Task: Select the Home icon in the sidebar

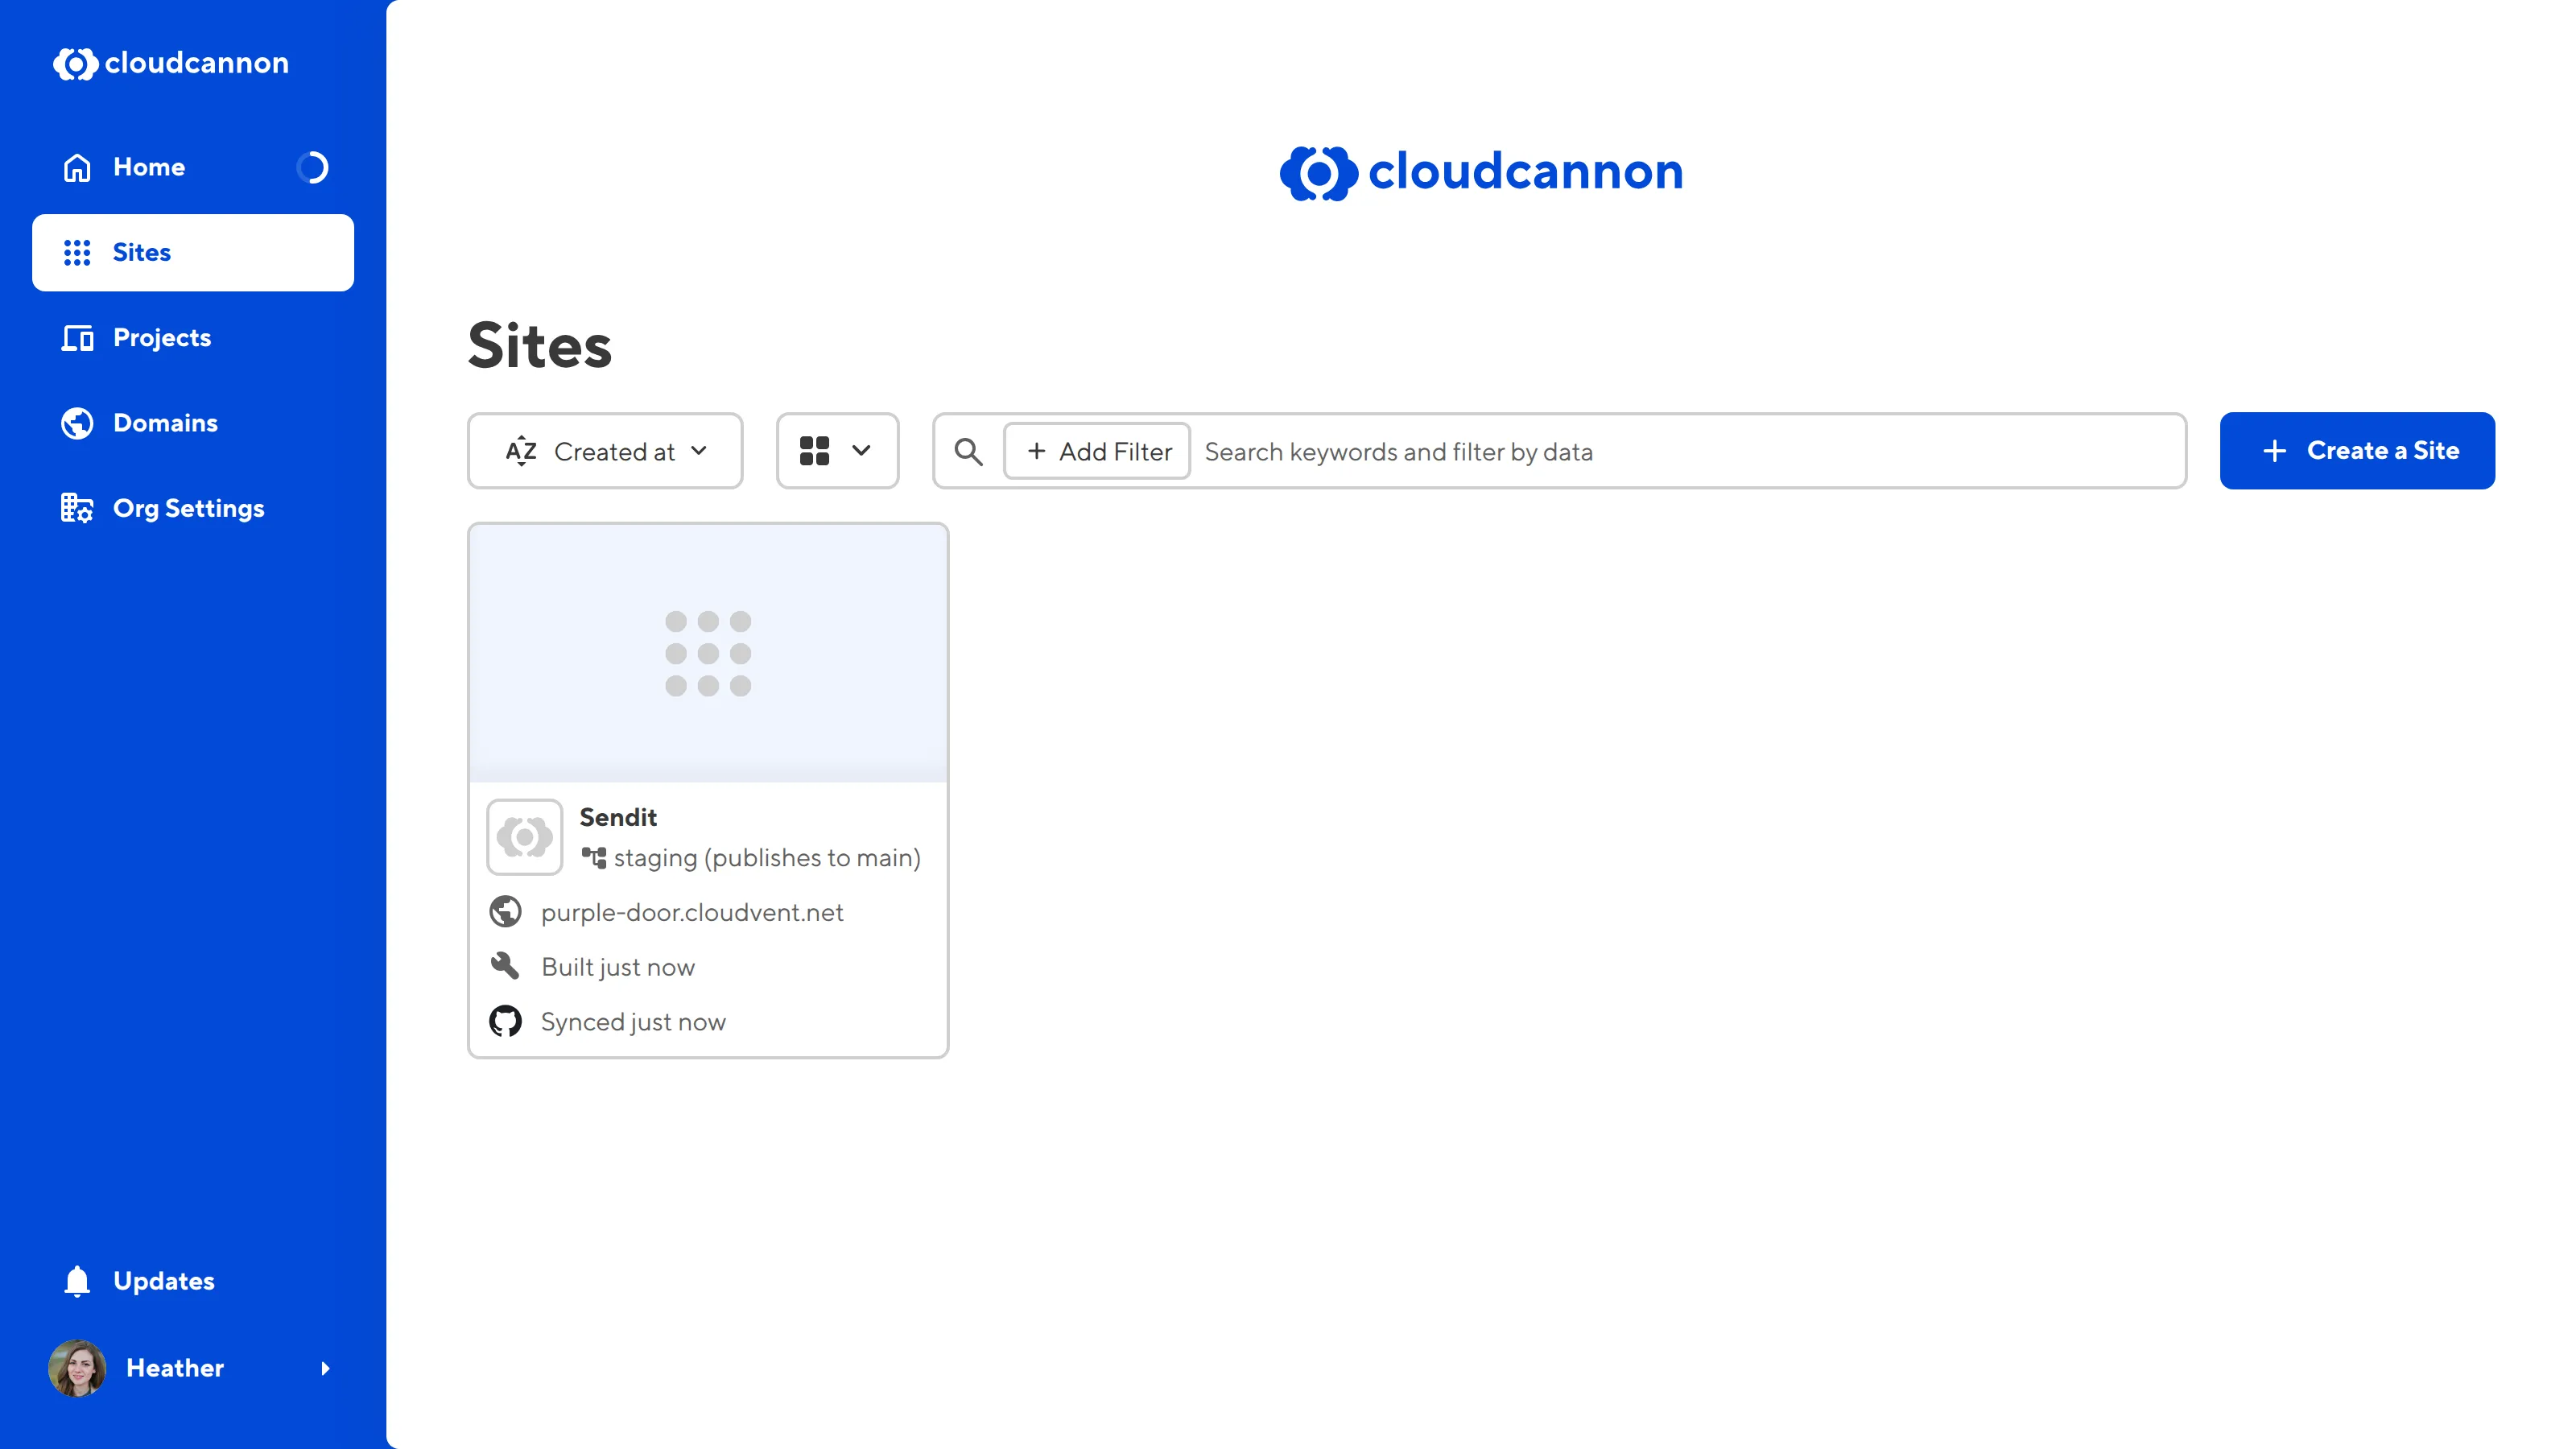Action: [76, 167]
